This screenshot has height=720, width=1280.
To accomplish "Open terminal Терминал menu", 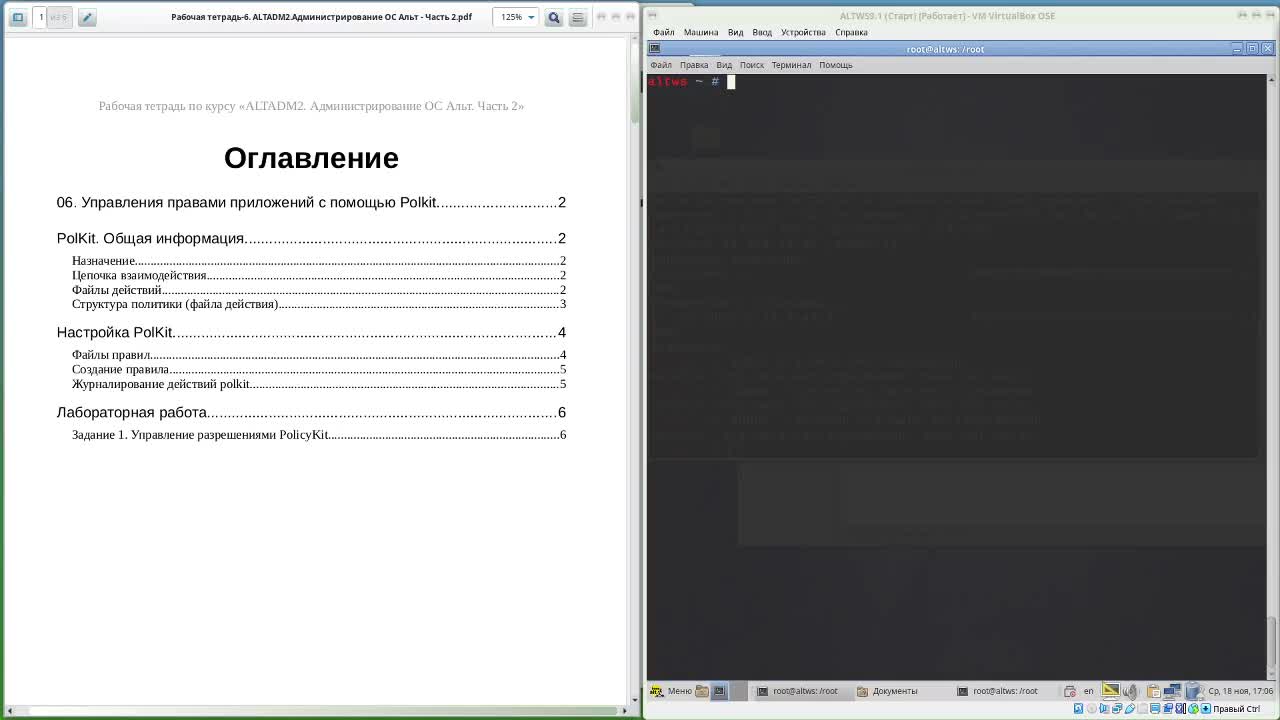I will click(791, 65).
